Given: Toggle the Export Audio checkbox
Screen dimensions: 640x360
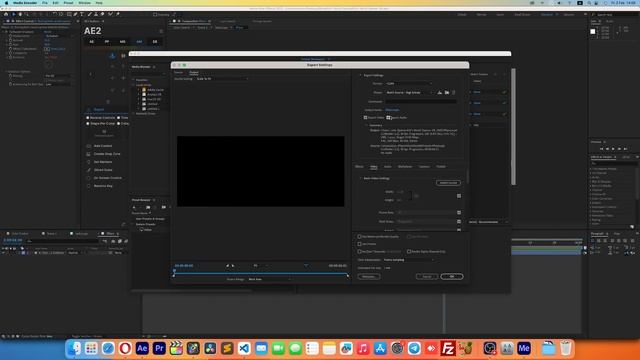Looking at the screenshot, I should (388, 118).
